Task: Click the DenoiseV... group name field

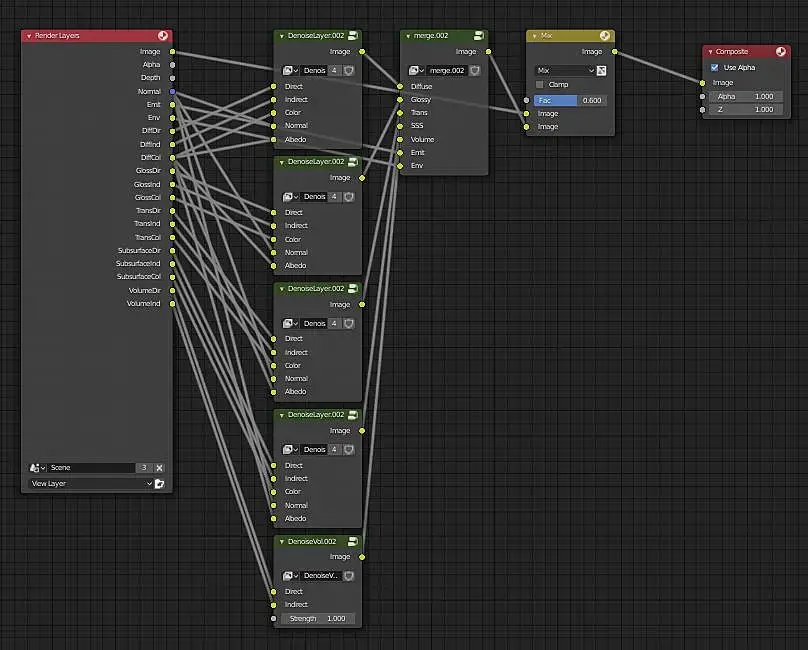Action: point(322,576)
